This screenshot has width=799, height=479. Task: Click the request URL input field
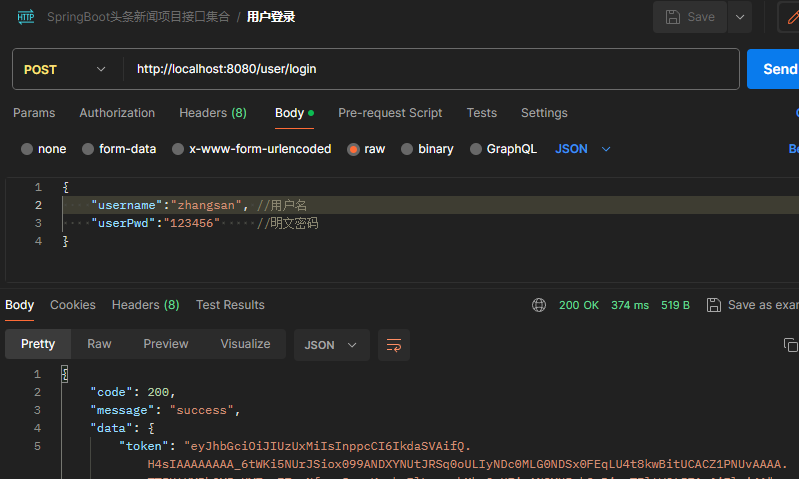(x=432, y=69)
